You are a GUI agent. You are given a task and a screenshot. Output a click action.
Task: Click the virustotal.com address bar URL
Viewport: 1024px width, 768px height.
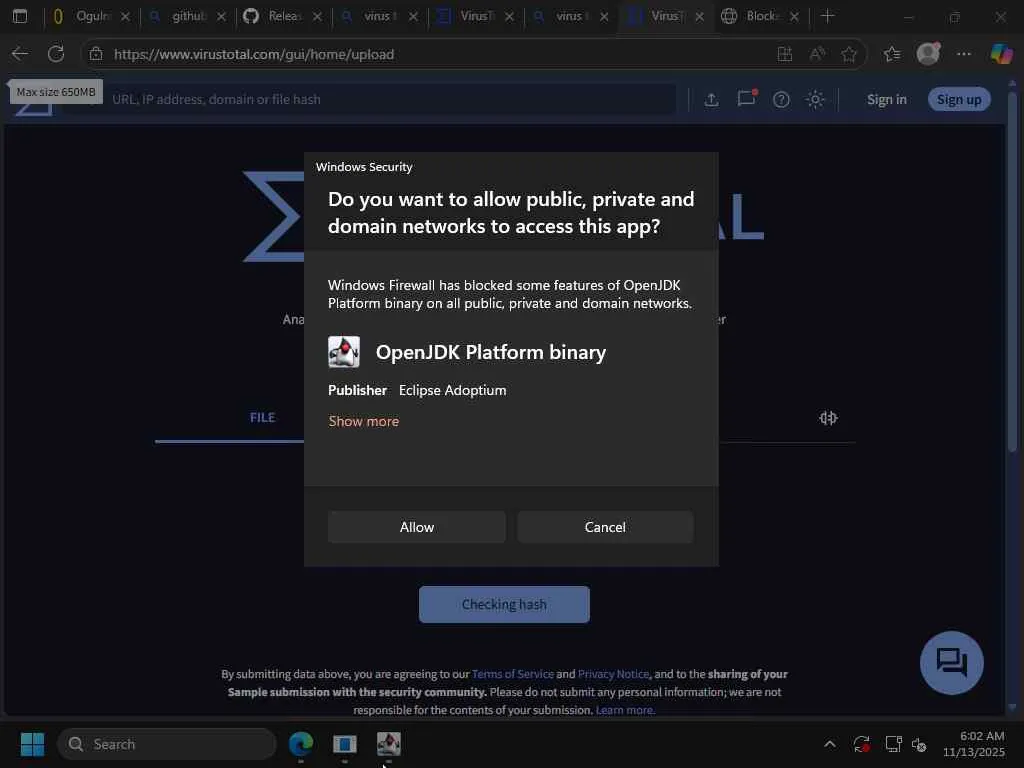(253, 54)
